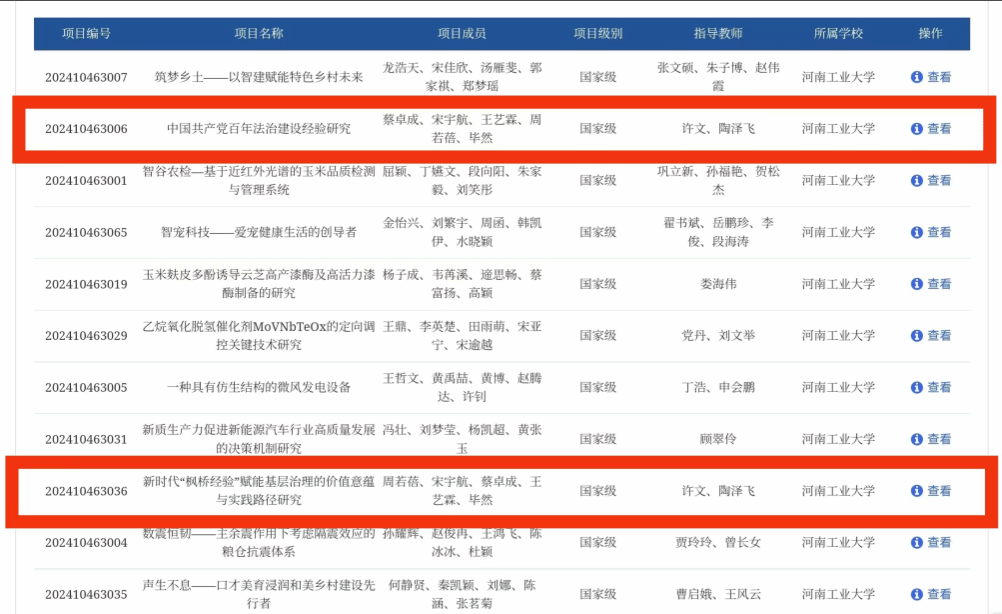Open 查看 link for 声生不息 project

click(x=938, y=595)
